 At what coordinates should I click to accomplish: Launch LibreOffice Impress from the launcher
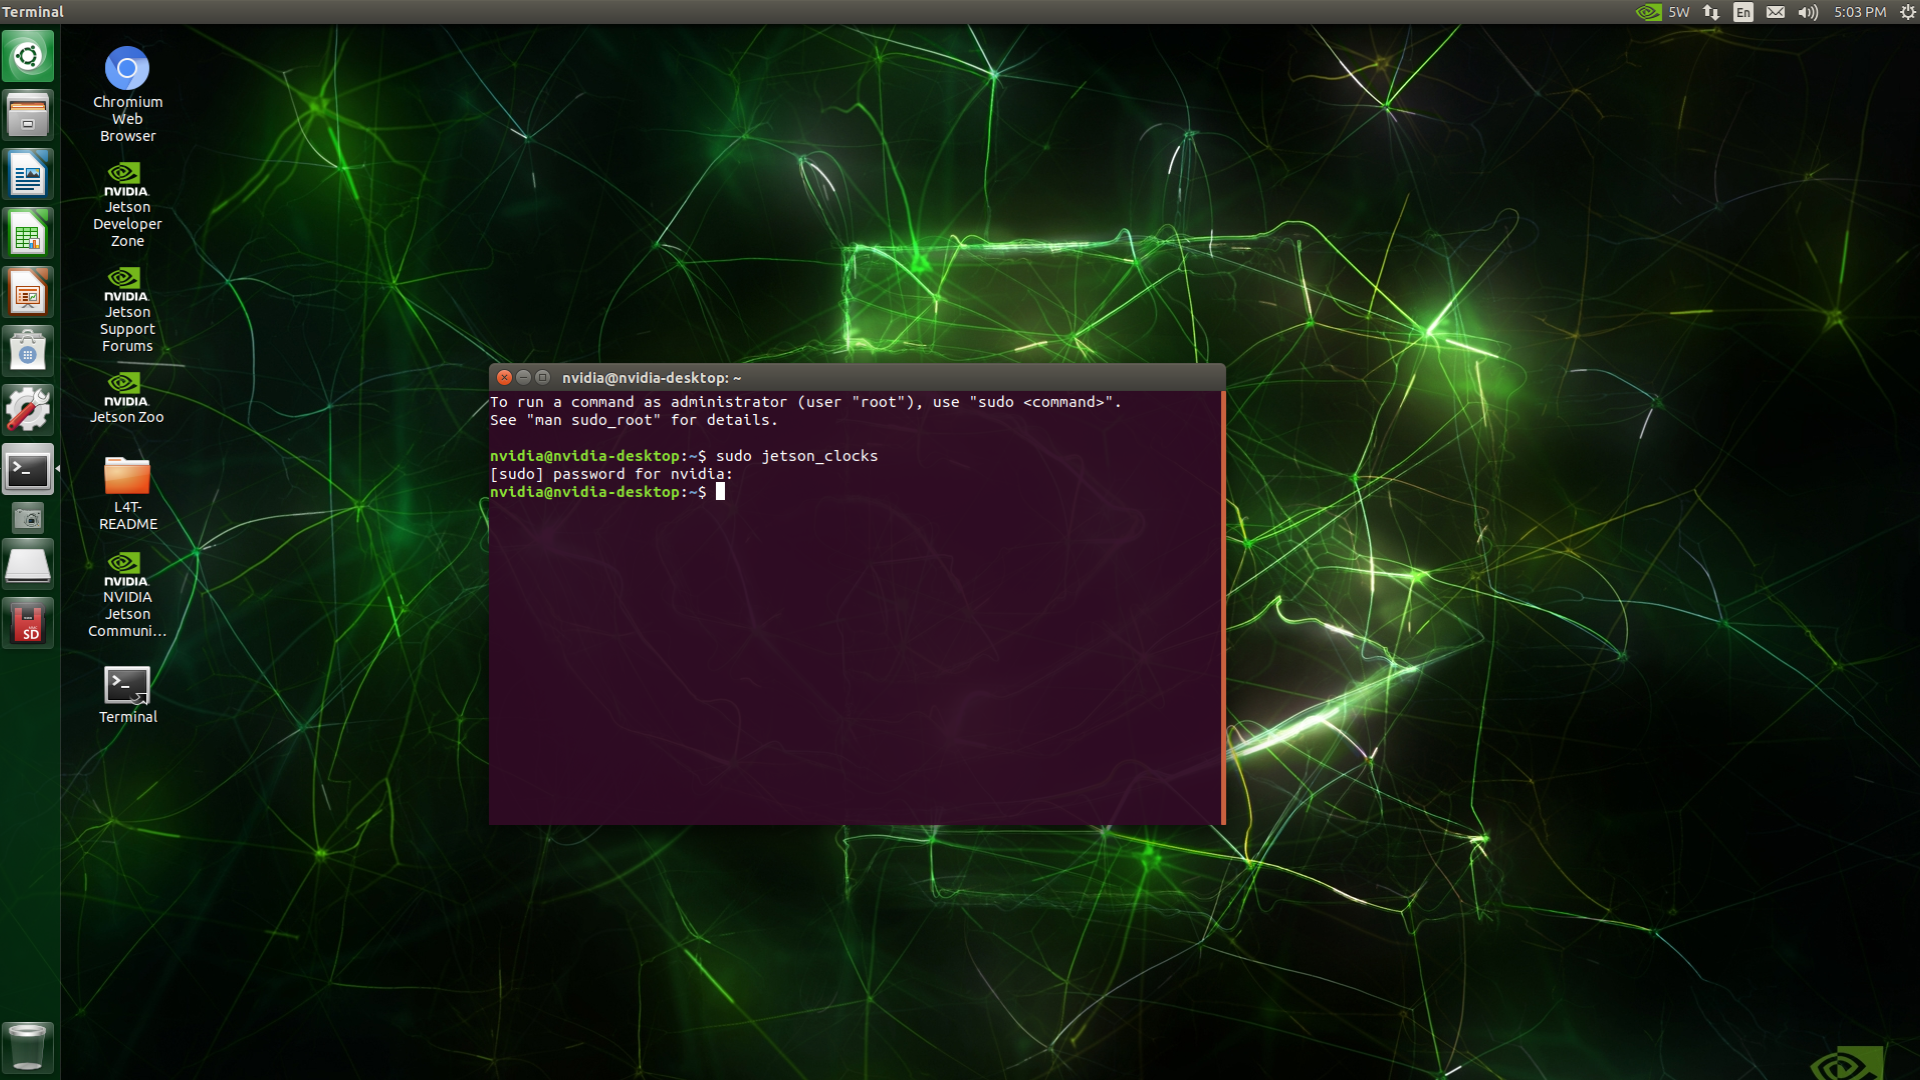[x=28, y=292]
